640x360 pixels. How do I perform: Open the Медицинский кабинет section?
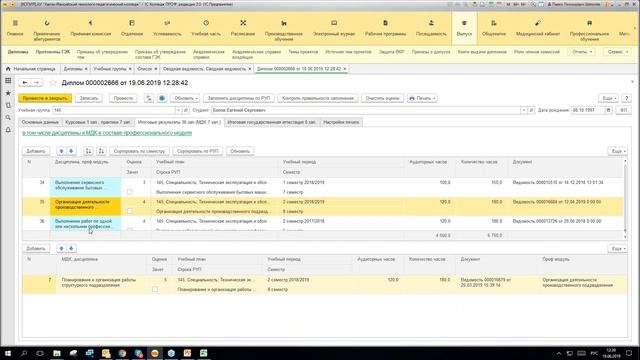538,28
